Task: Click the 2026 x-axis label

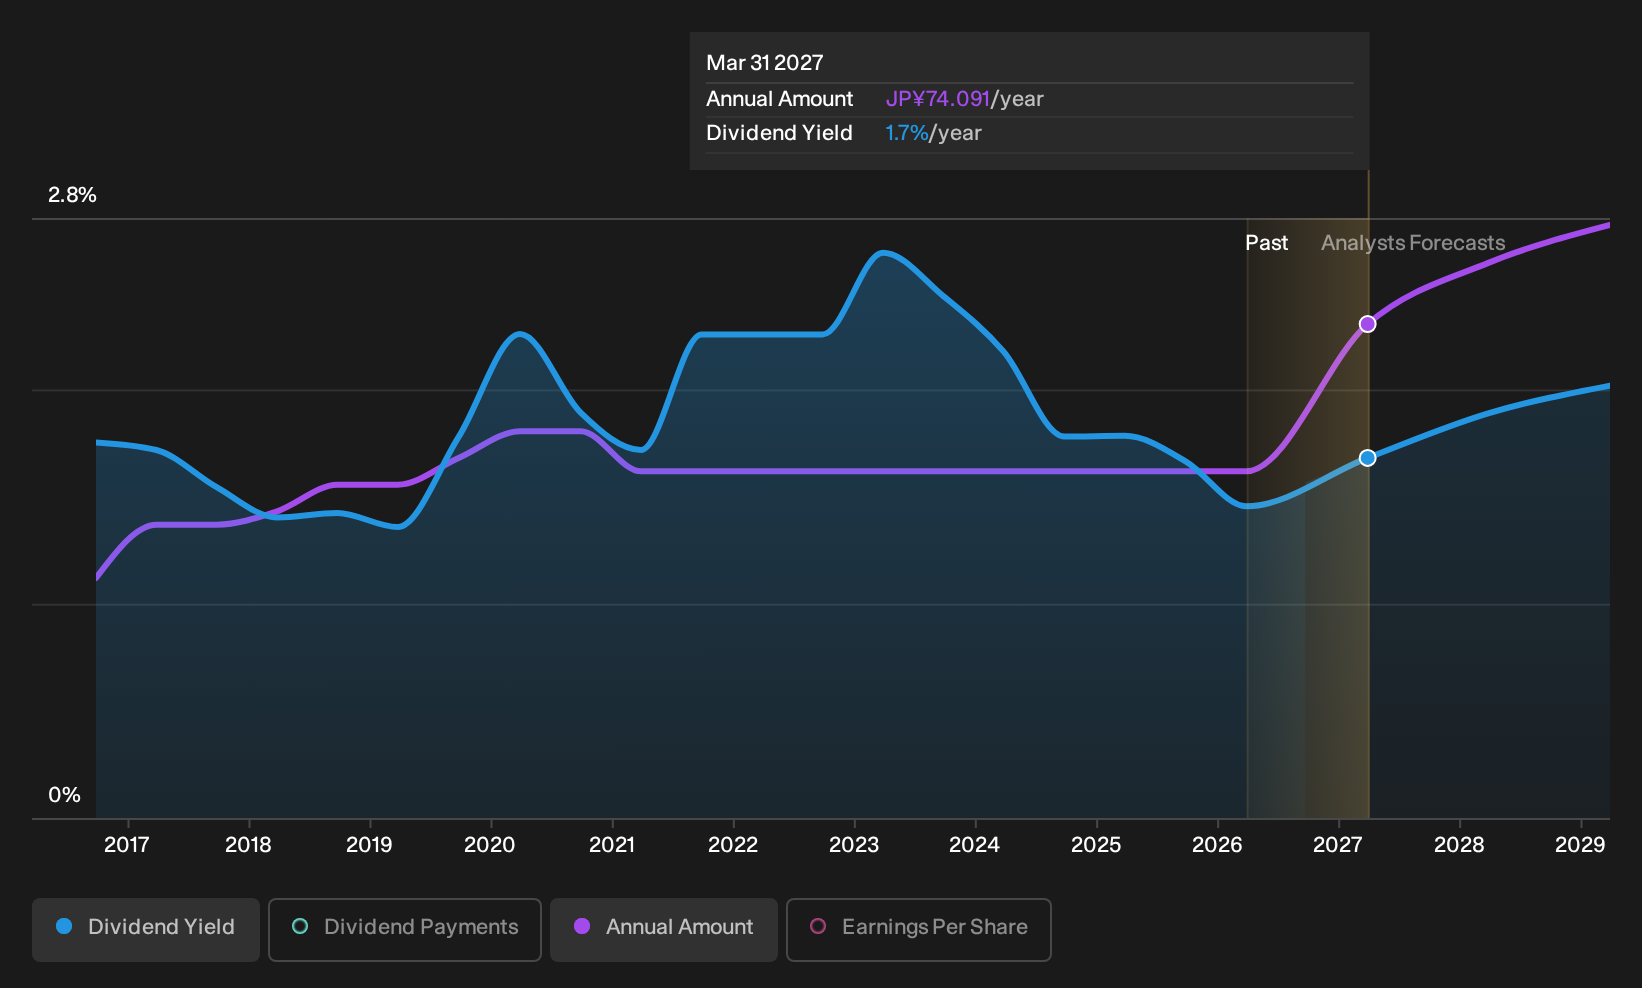Action: pyautogui.click(x=1217, y=845)
